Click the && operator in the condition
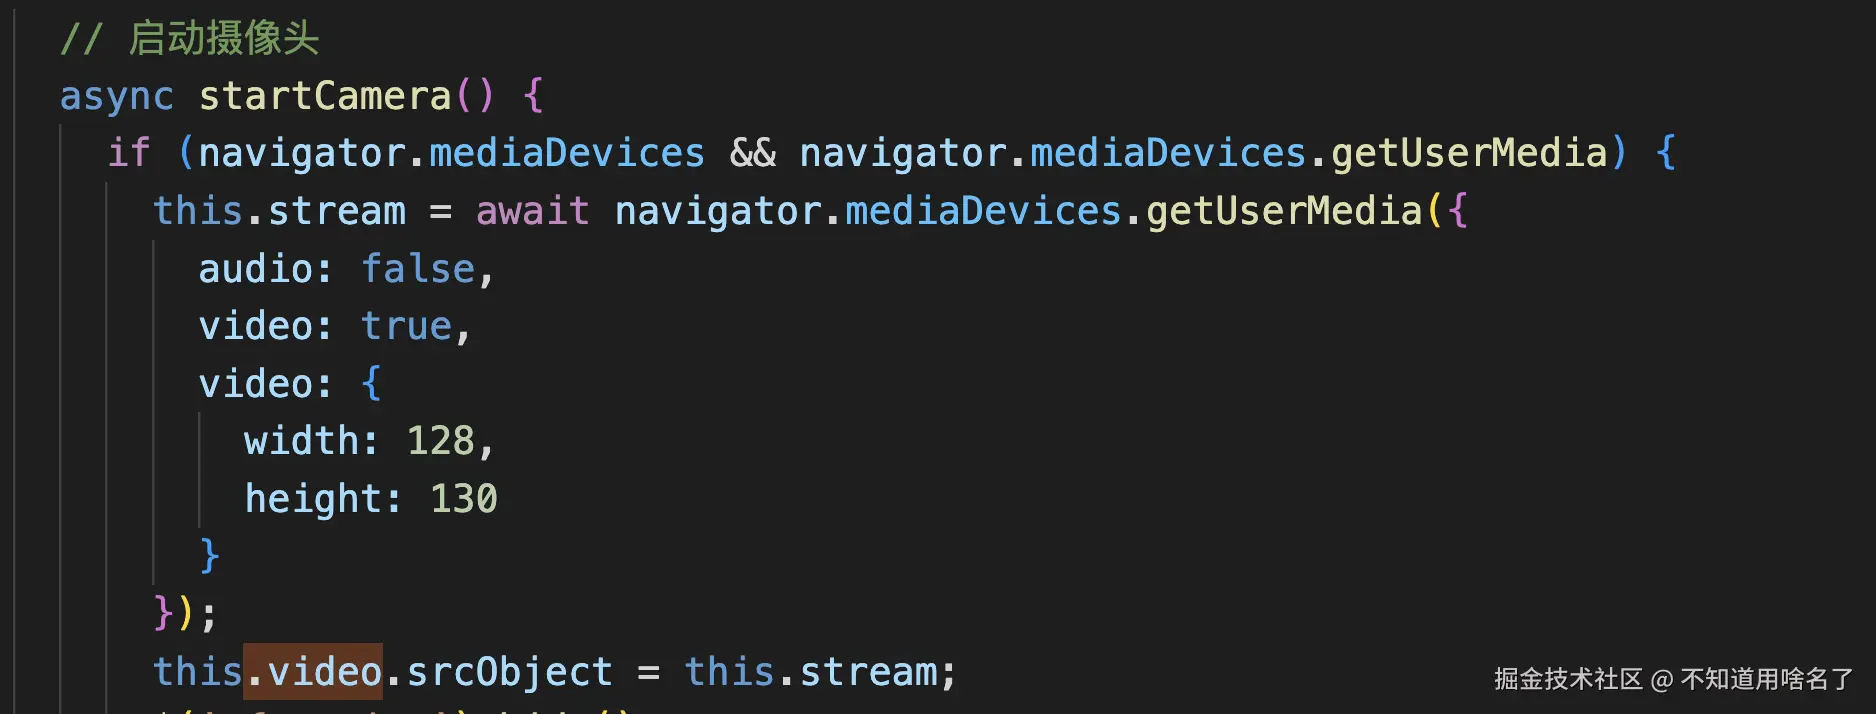1876x714 pixels. coord(752,153)
